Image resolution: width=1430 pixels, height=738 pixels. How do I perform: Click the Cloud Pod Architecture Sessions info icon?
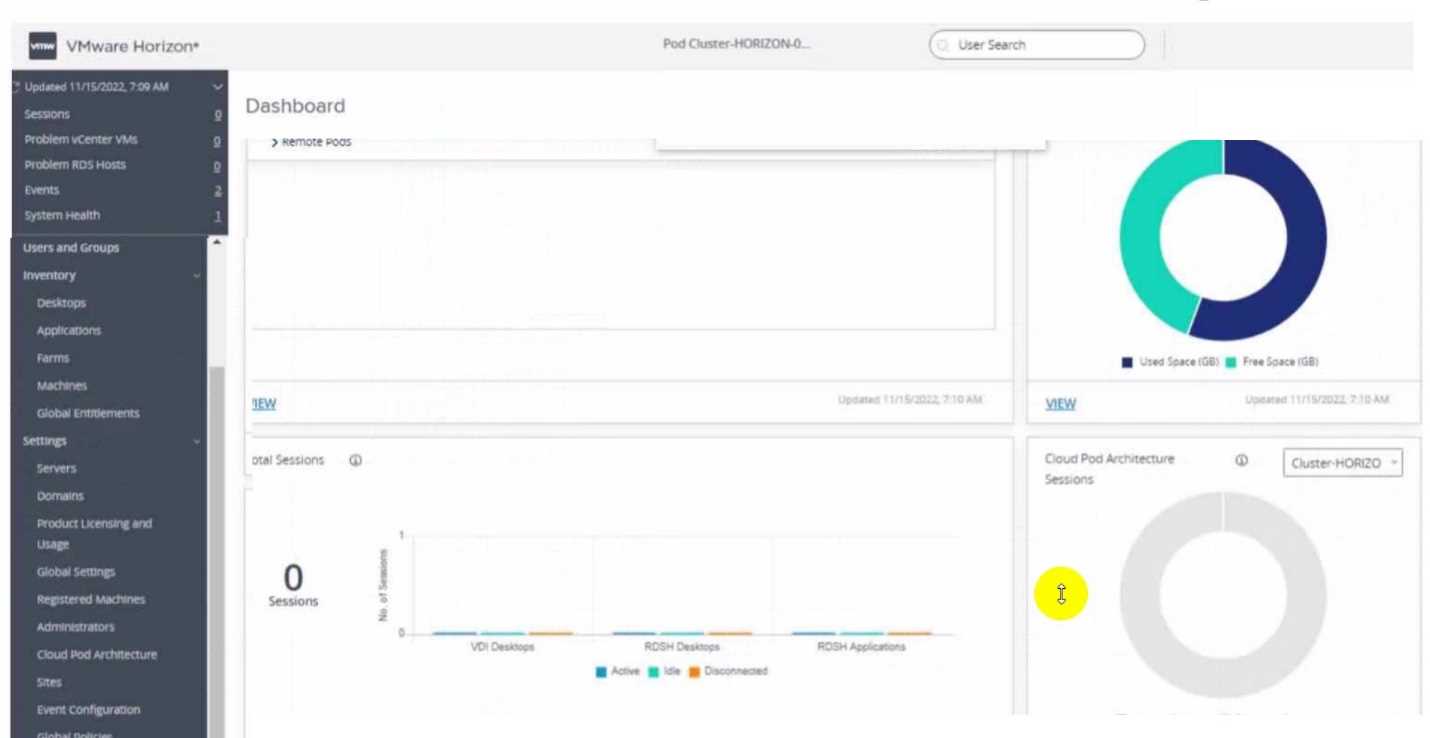pos(1241,461)
